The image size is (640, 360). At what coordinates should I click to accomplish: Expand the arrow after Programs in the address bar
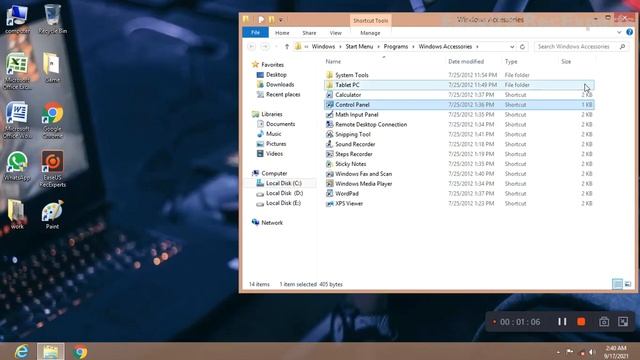(x=413, y=47)
